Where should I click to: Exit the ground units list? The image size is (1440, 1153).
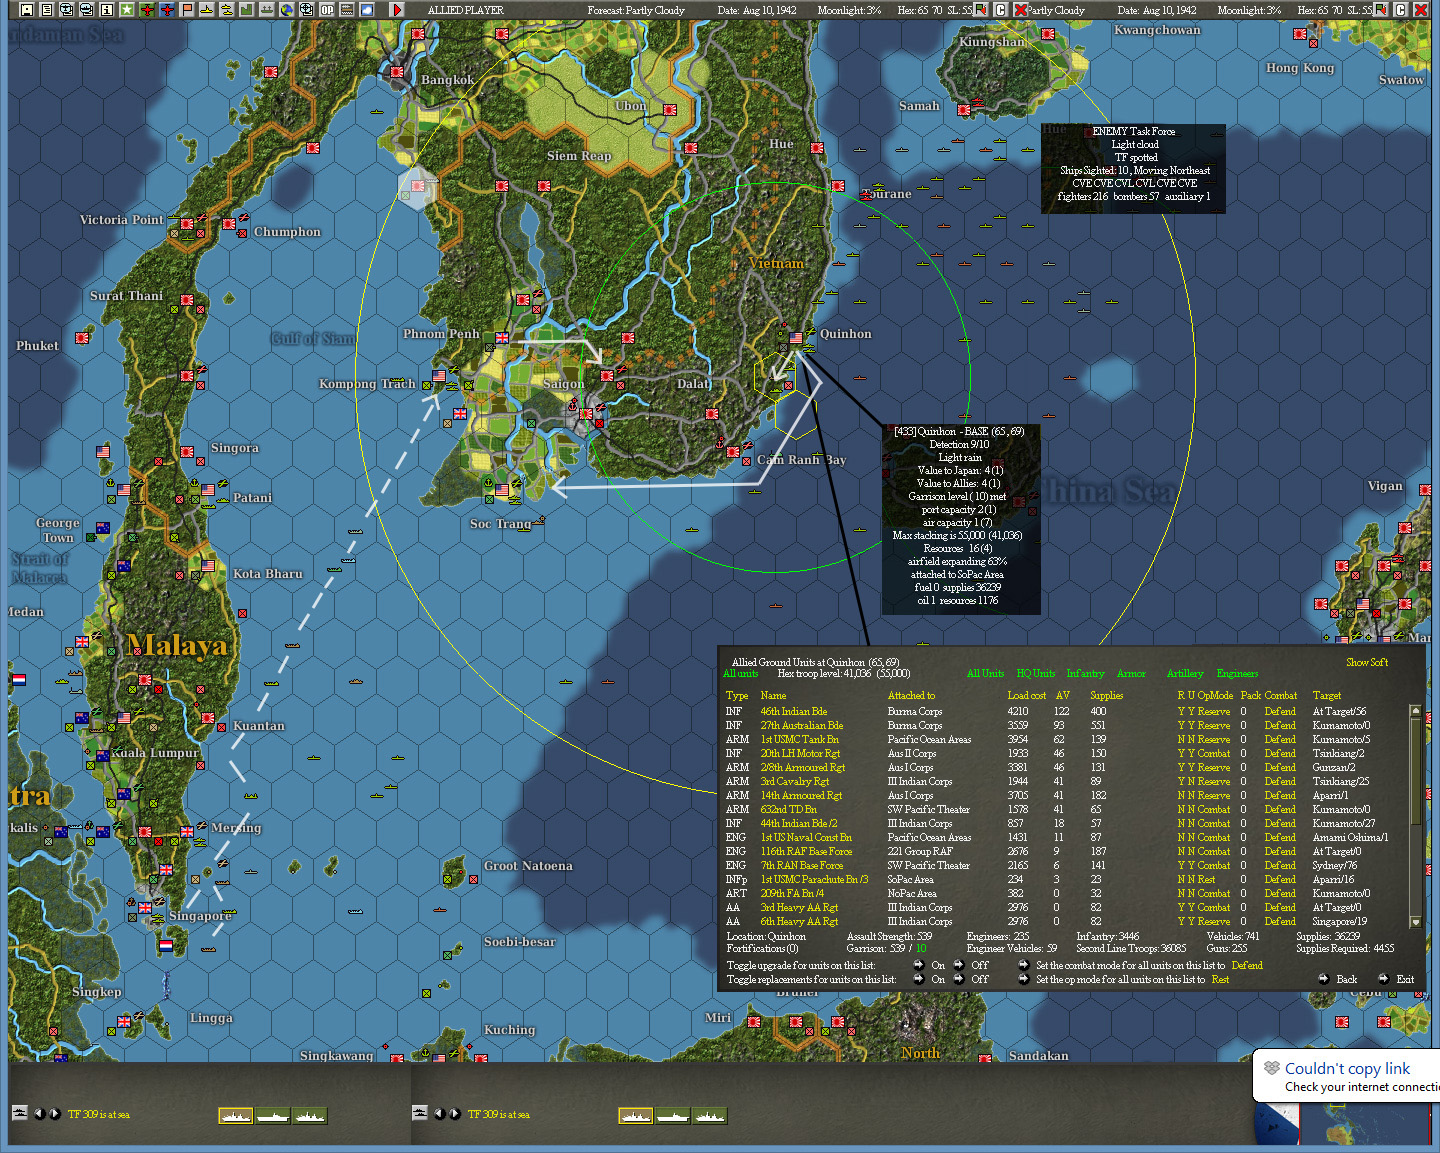(x=1405, y=979)
